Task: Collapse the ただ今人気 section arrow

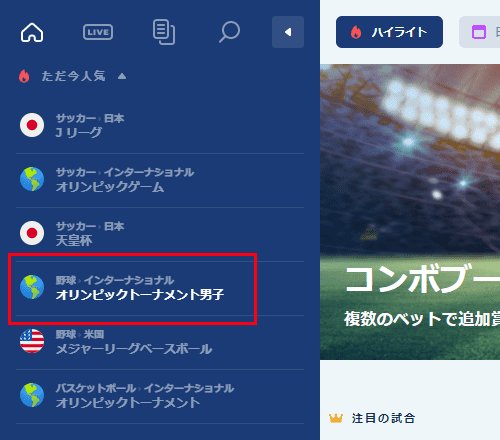Action: [x=122, y=76]
